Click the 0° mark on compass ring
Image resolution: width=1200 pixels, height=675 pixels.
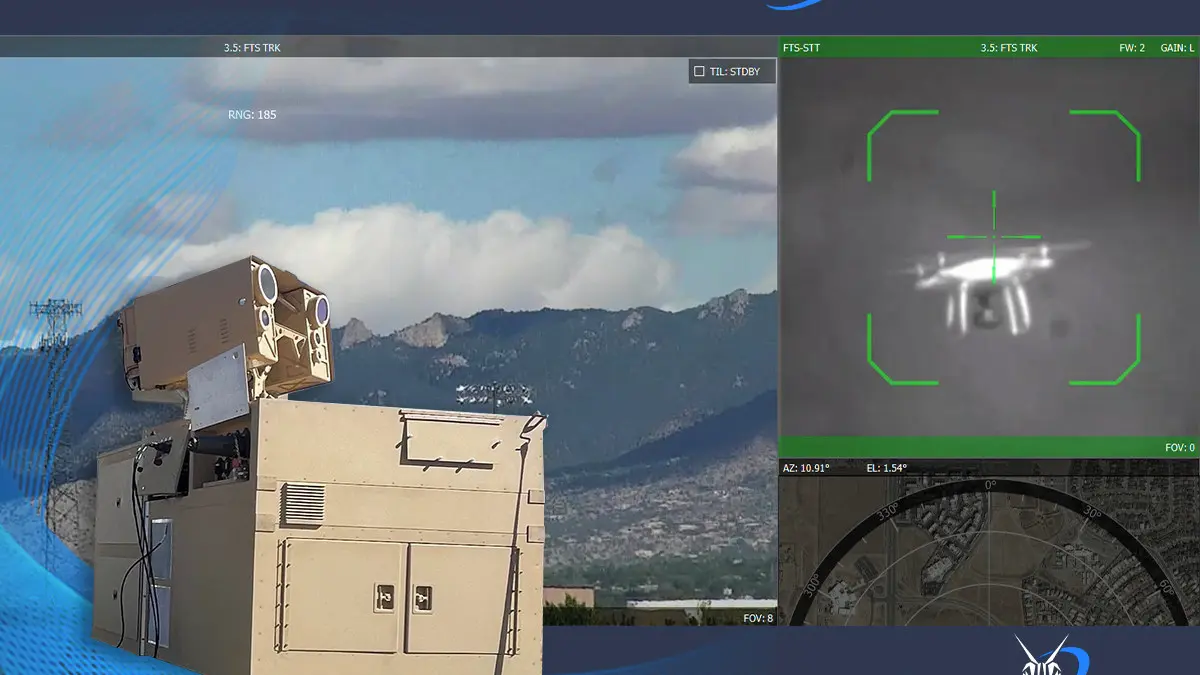991,484
